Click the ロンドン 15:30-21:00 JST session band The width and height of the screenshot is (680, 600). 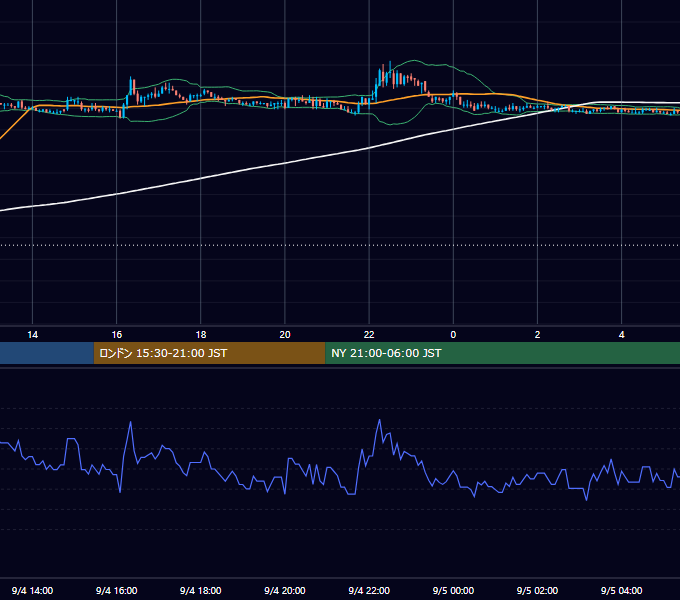click(x=209, y=353)
